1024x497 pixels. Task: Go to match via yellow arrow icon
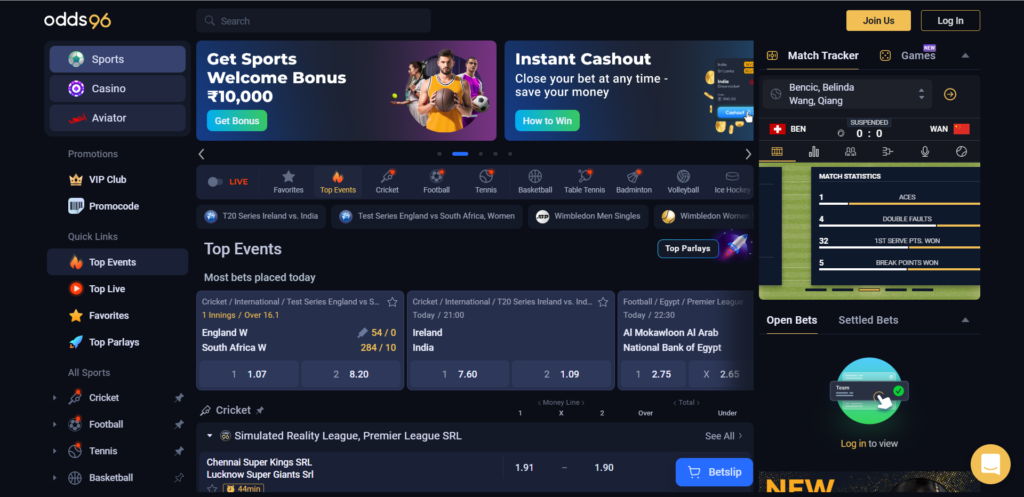(x=950, y=94)
